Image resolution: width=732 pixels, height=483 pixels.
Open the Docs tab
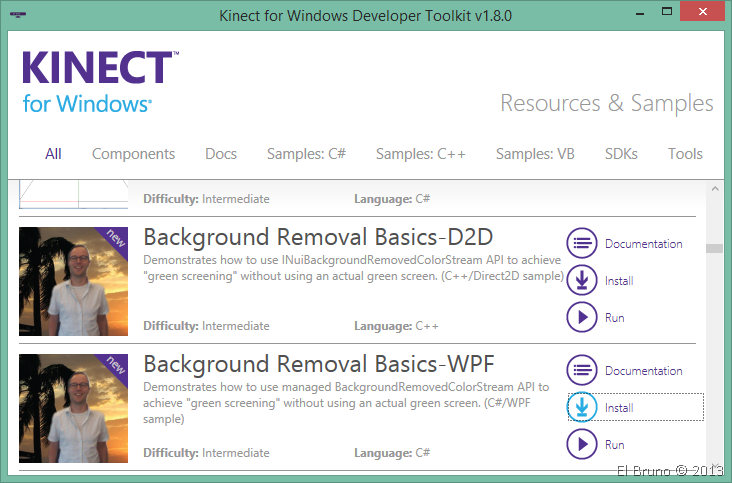pyautogui.click(x=221, y=154)
